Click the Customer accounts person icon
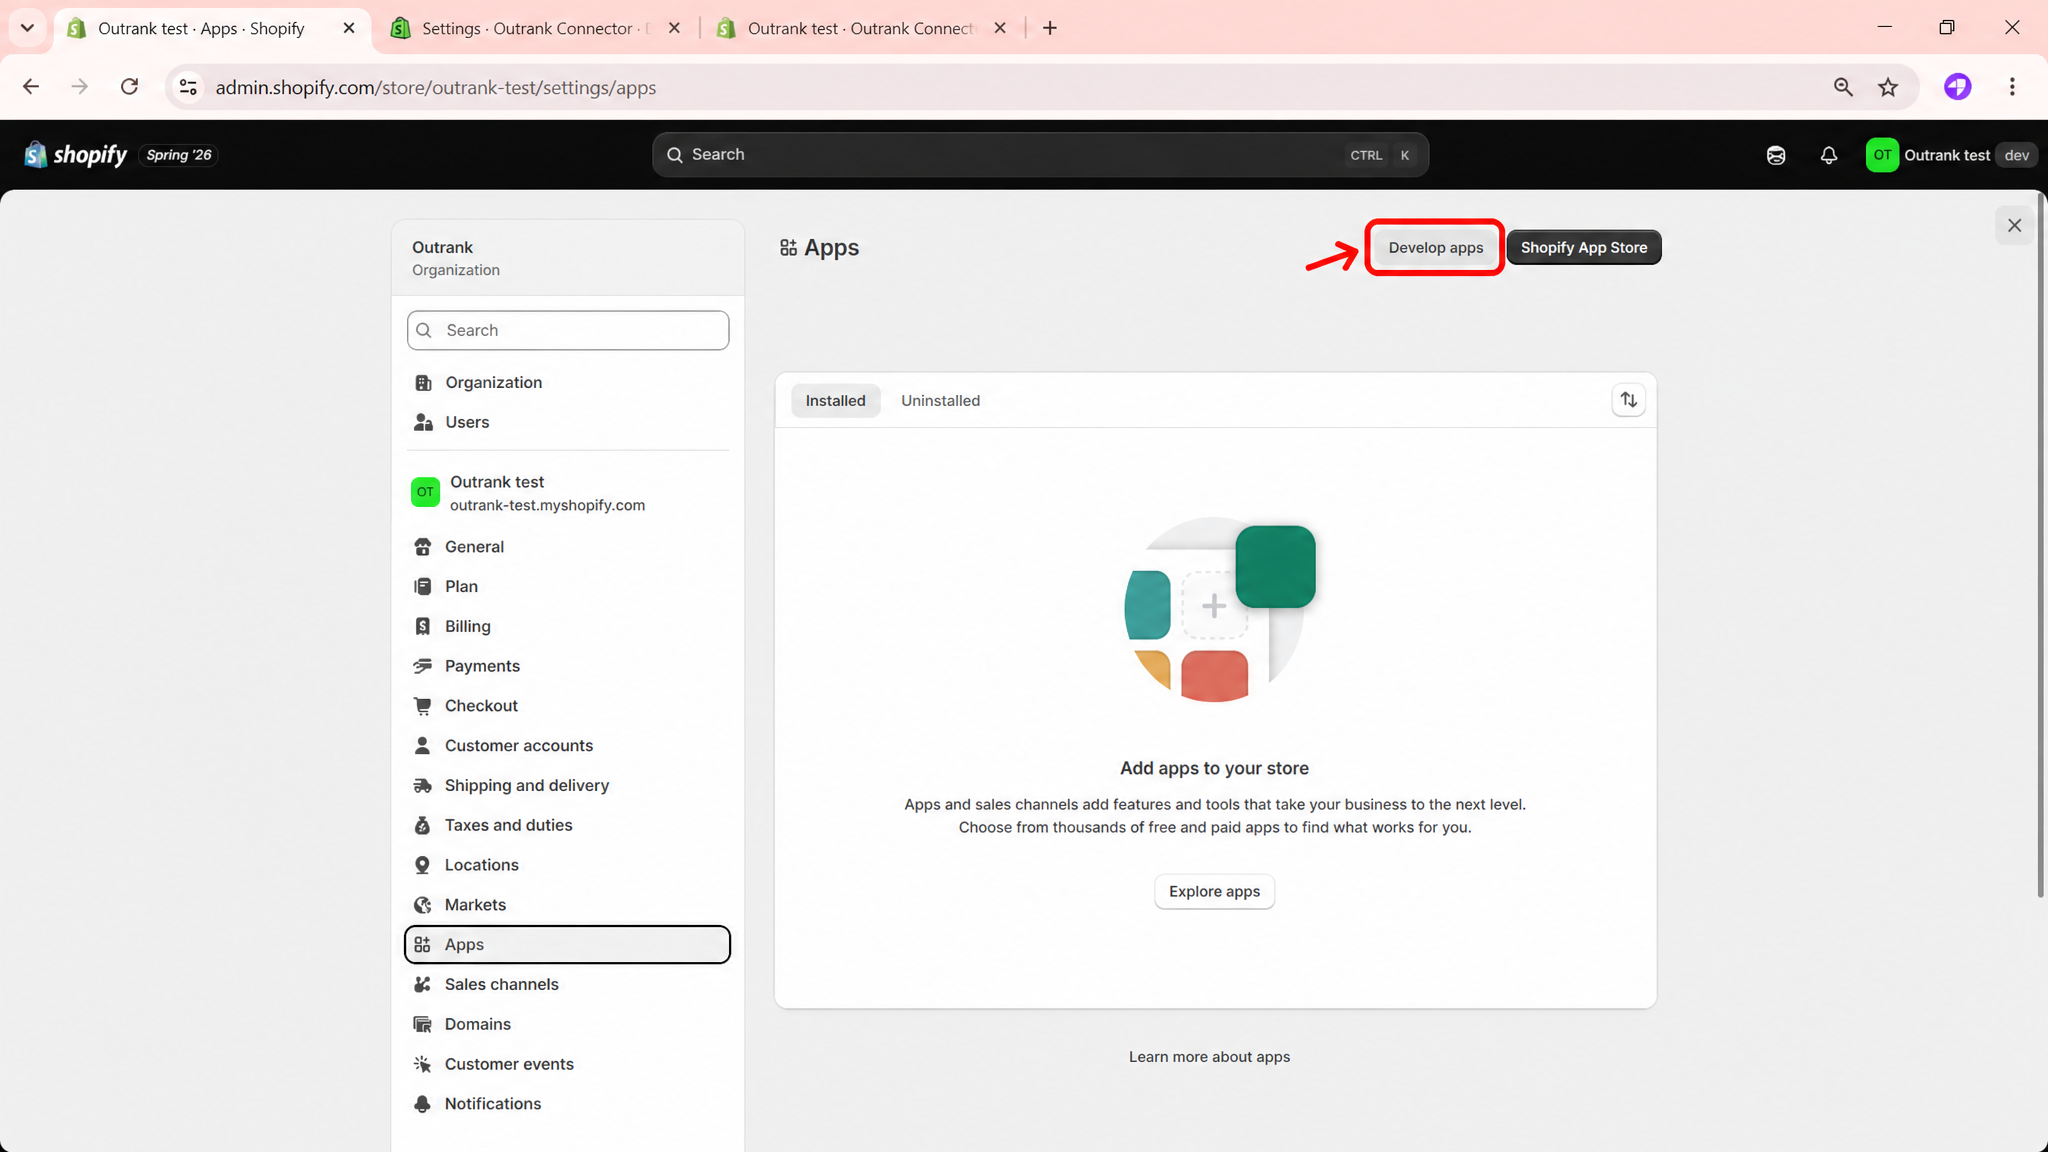 [x=423, y=746]
